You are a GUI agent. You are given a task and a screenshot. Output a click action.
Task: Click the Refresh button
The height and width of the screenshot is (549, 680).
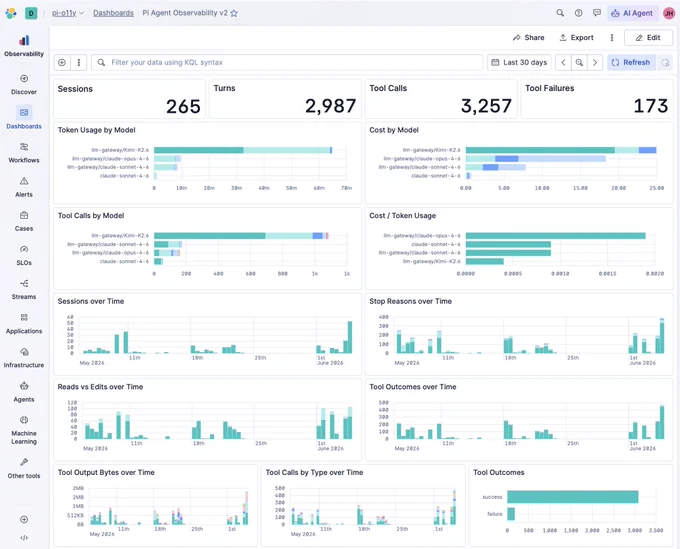pyautogui.click(x=631, y=62)
